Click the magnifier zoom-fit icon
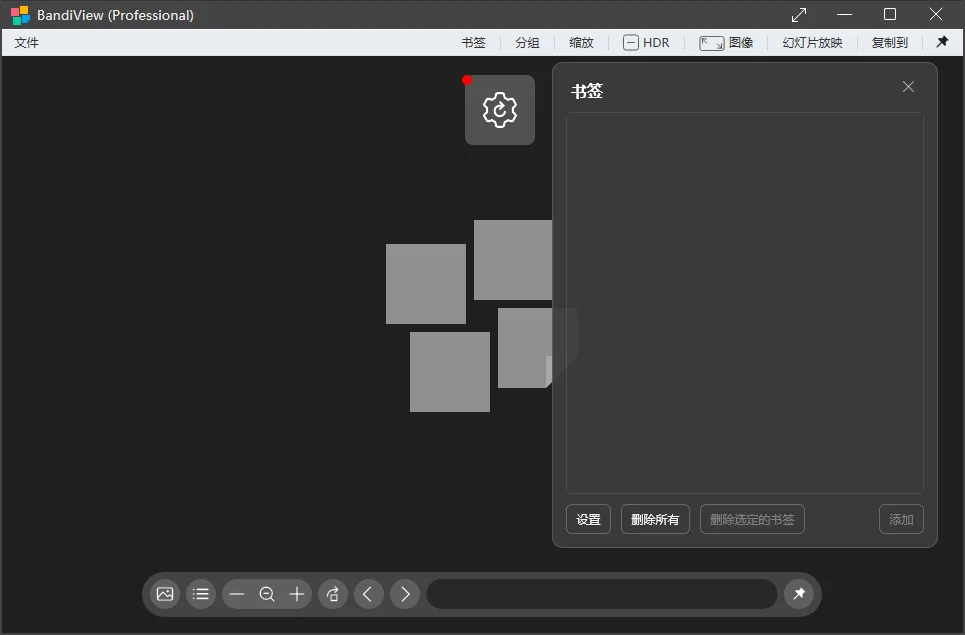Screen dimensions: 965x635 pos(266,594)
